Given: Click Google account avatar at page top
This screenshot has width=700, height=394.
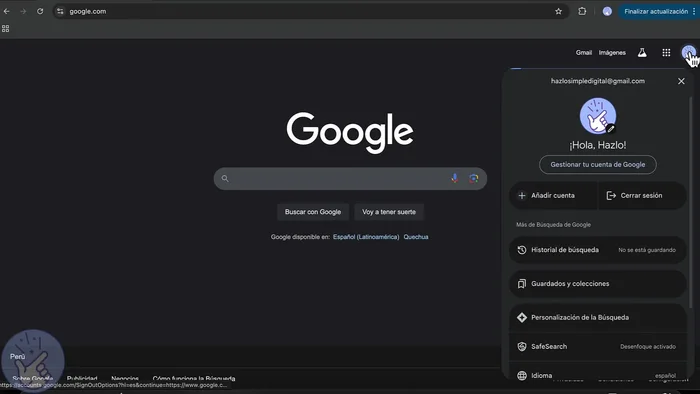Looking at the screenshot, I should coord(689,52).
